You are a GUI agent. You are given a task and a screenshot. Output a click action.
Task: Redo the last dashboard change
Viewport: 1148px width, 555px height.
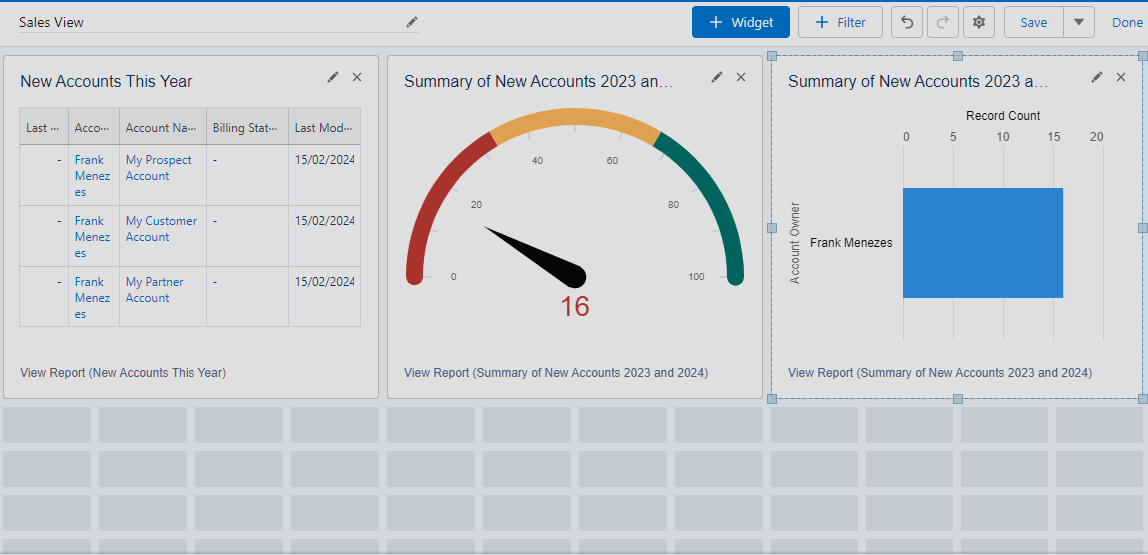[x=943, y=22]
